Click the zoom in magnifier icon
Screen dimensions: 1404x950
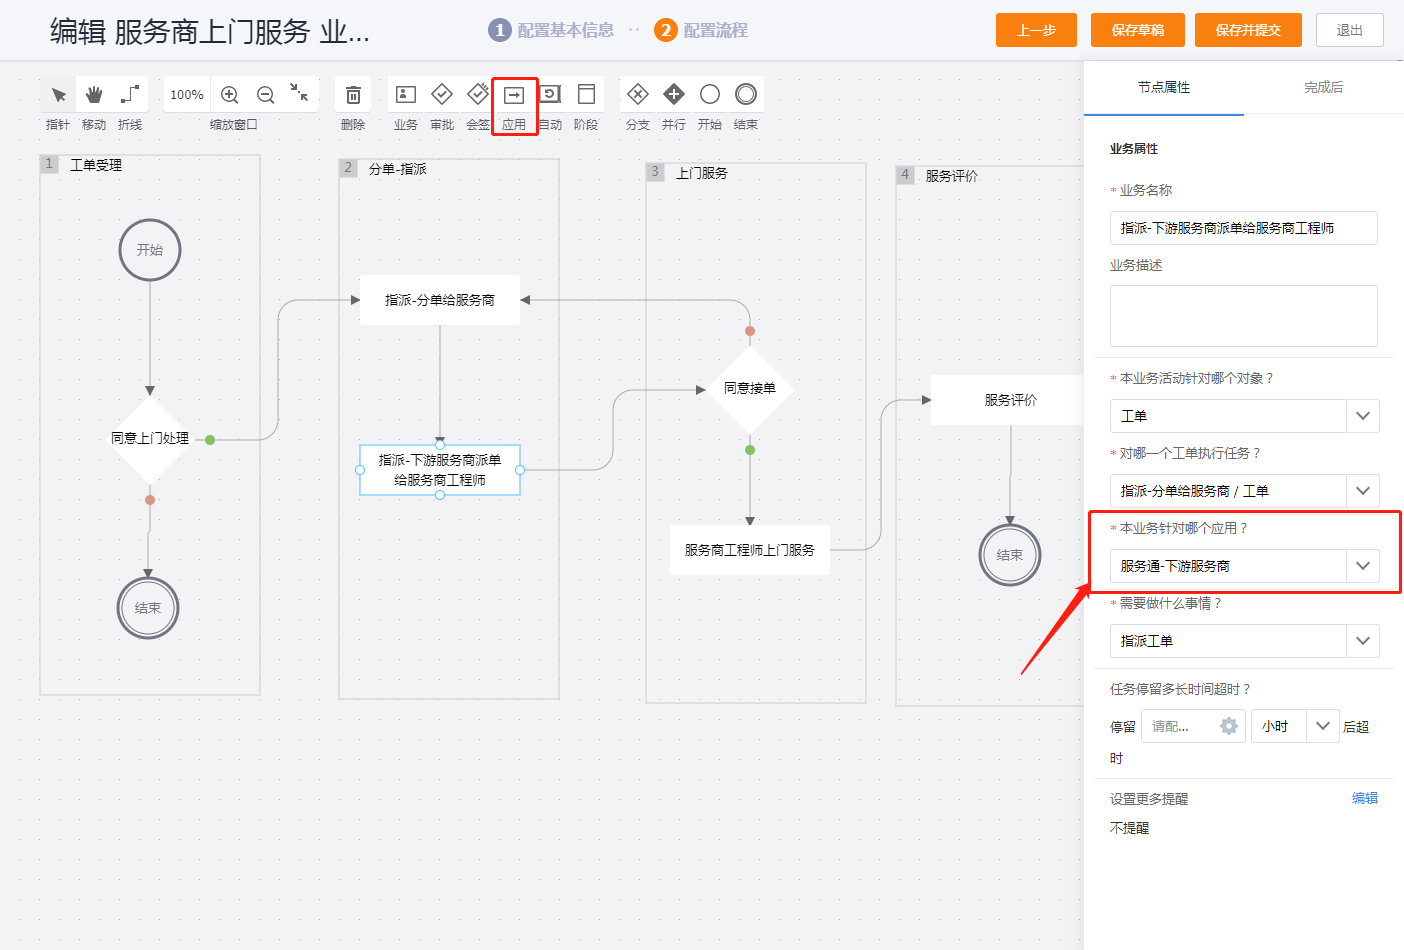pos(230,95)
